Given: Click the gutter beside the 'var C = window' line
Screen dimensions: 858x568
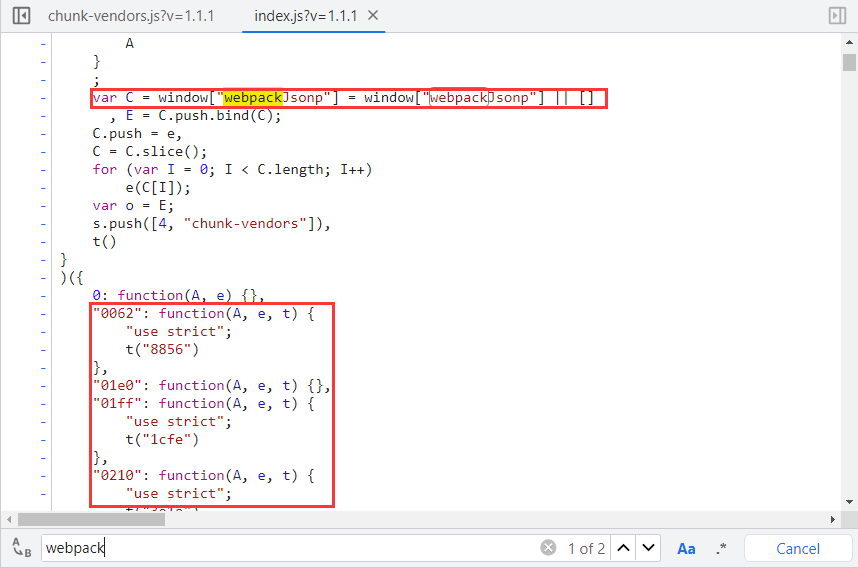Looking at the screenshot, I should coord(42,98).
